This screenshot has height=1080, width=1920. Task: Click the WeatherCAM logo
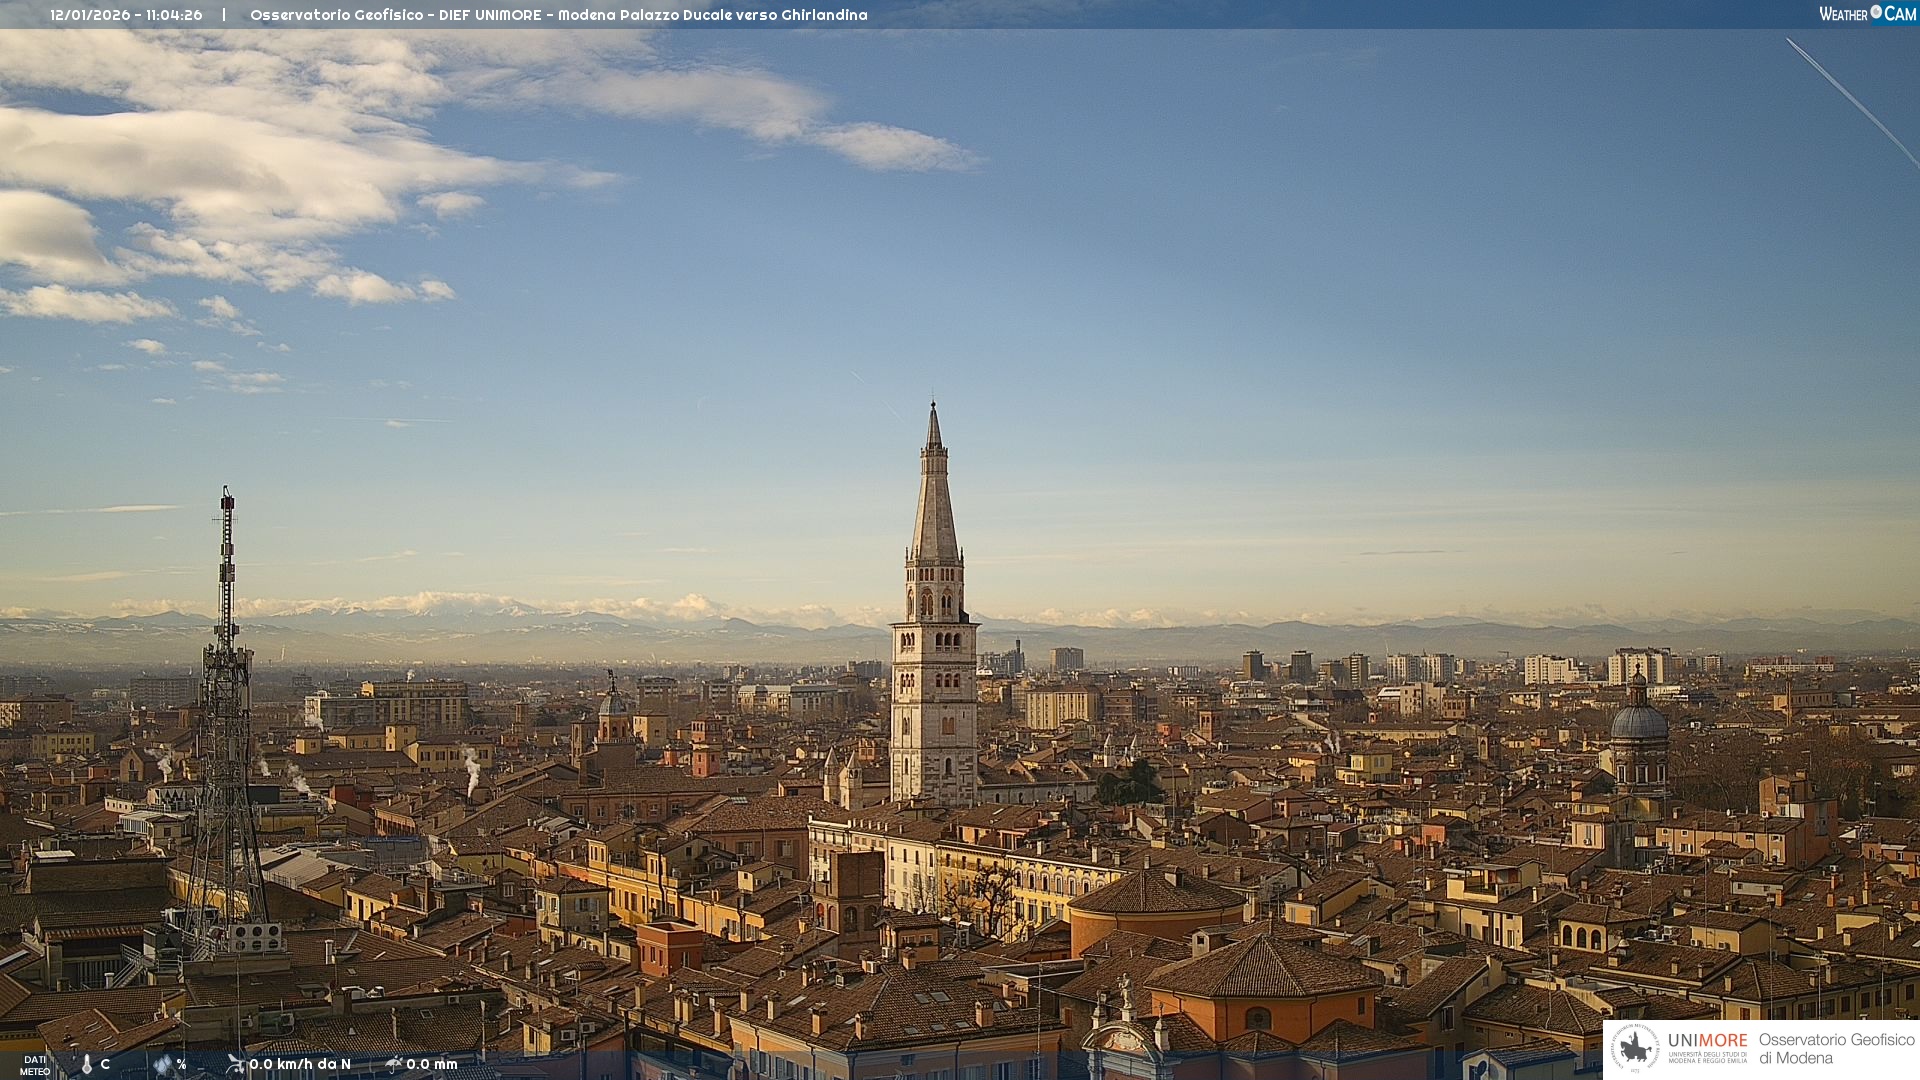coord(1867,14)
